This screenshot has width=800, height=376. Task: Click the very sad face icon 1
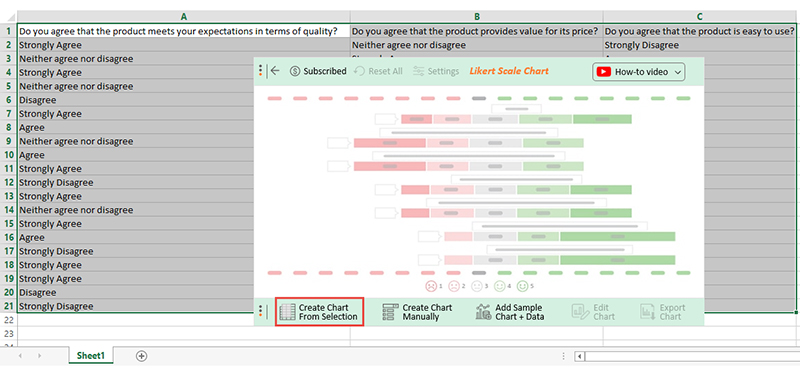pyautogui.click(x=431, y=286)
